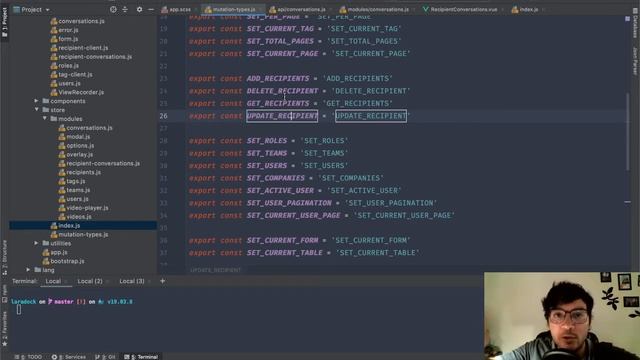Toggle the Project sidebar tool button
The height and width of the screenshot is (360, 640).
(4, 21)
